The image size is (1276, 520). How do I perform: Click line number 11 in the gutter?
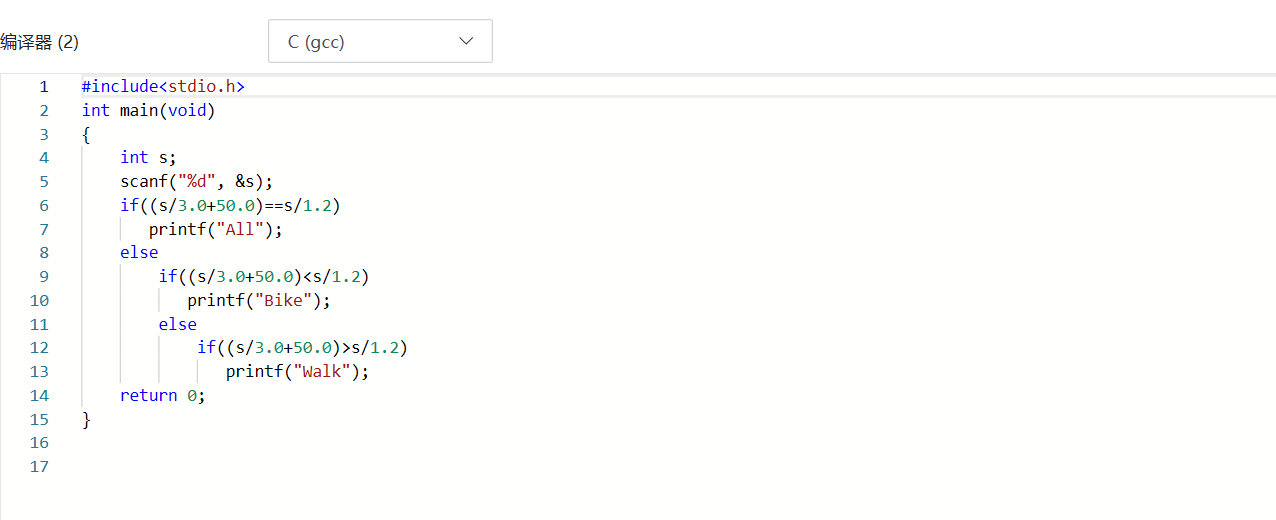(39, 324)
